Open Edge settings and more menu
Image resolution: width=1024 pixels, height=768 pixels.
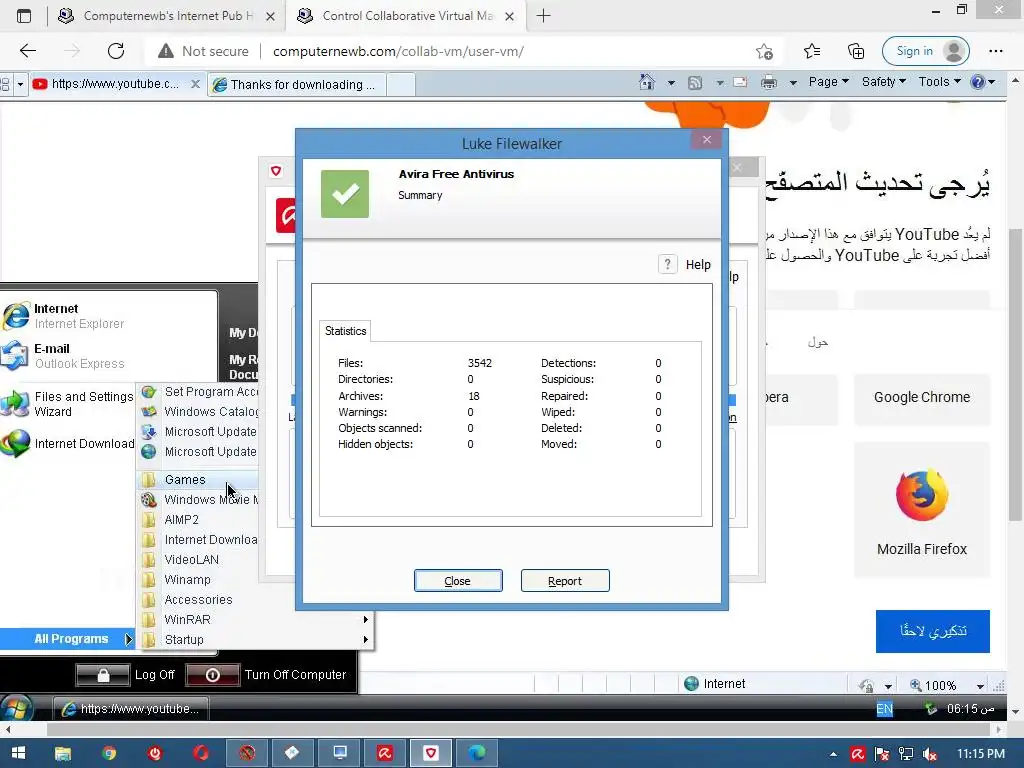click(995, 51)
